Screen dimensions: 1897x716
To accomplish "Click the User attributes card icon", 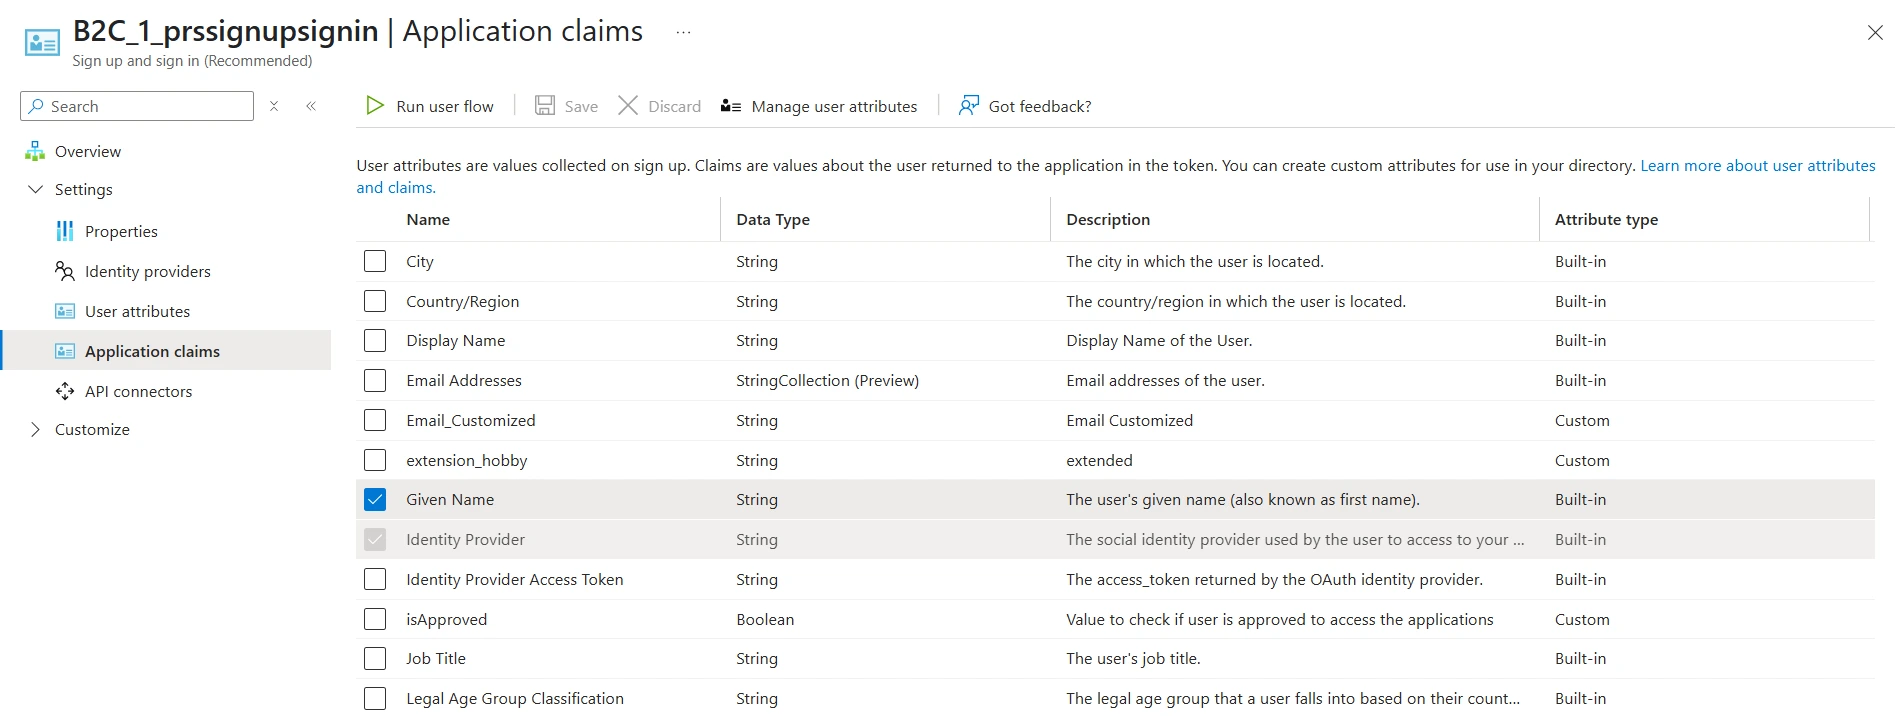I will pyautogui.click(x=65, y=311).
